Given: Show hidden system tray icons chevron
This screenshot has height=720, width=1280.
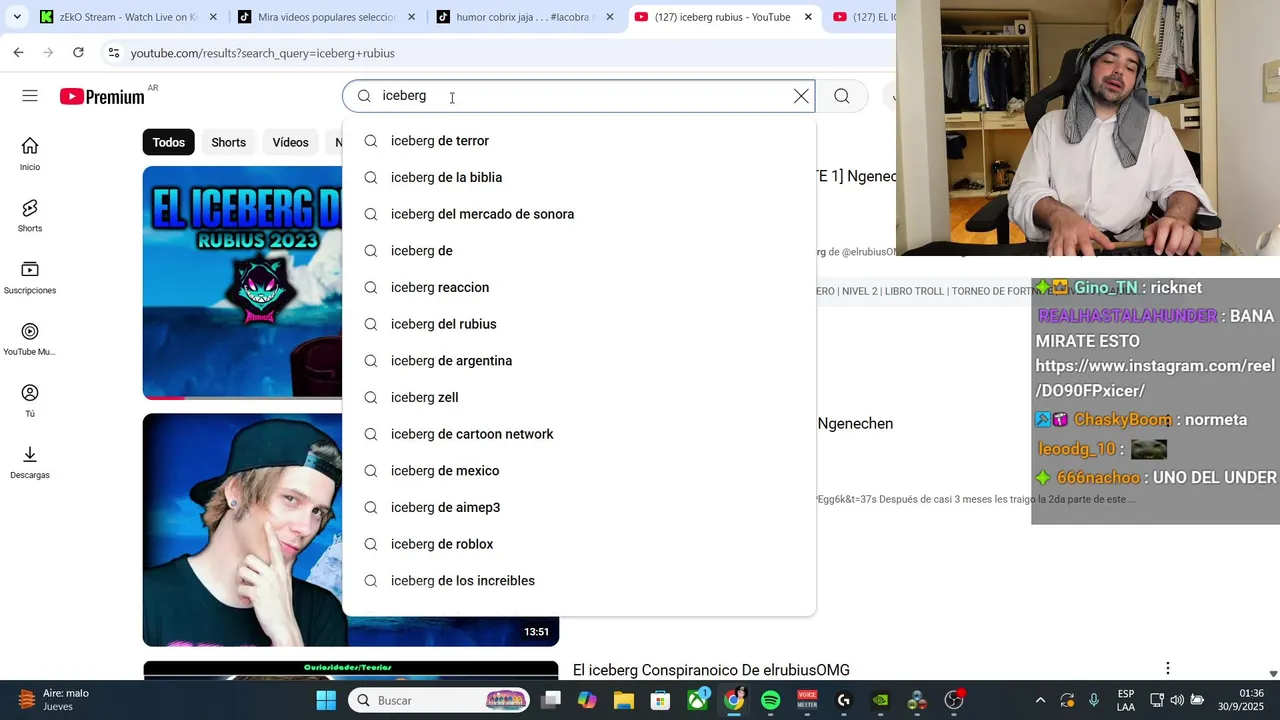Looking at the screenshot, I should click(x=1040, y=700).
